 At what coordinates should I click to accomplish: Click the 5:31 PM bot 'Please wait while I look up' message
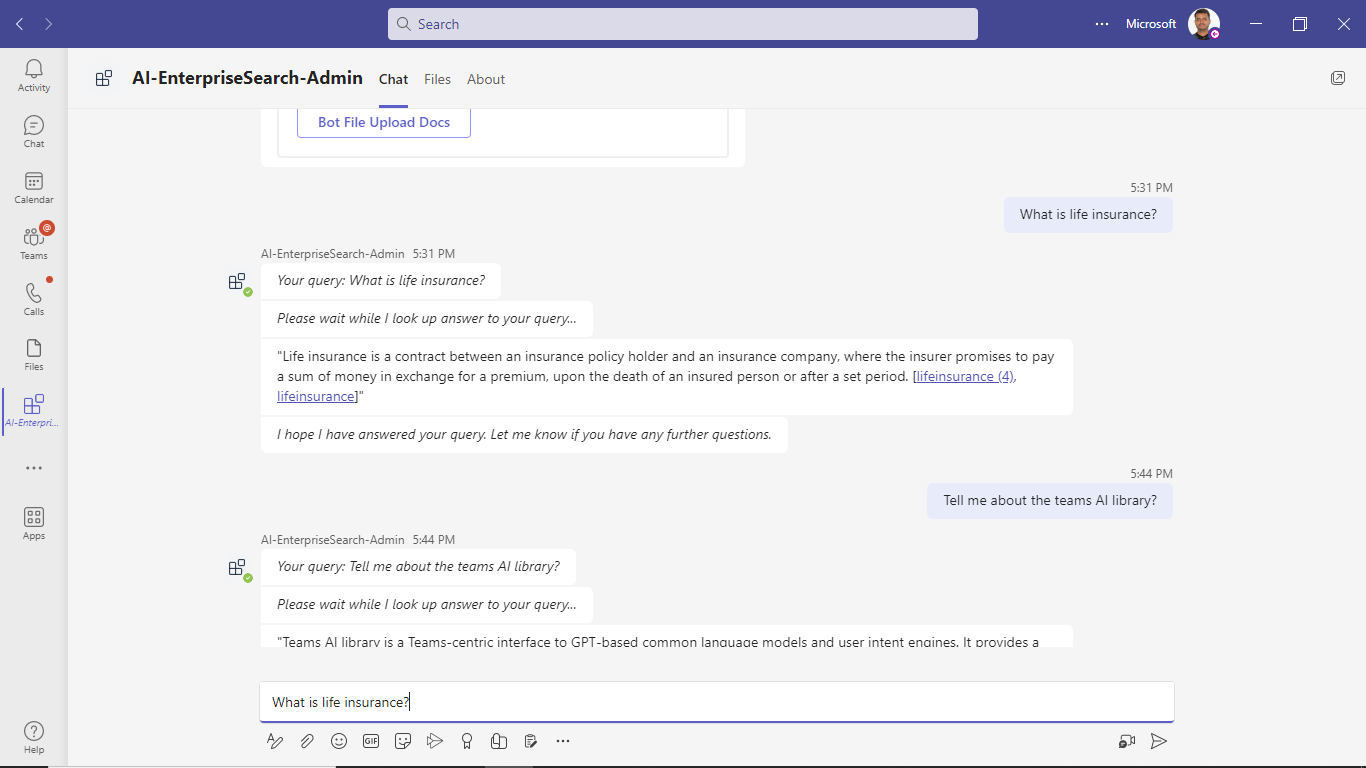427,318
